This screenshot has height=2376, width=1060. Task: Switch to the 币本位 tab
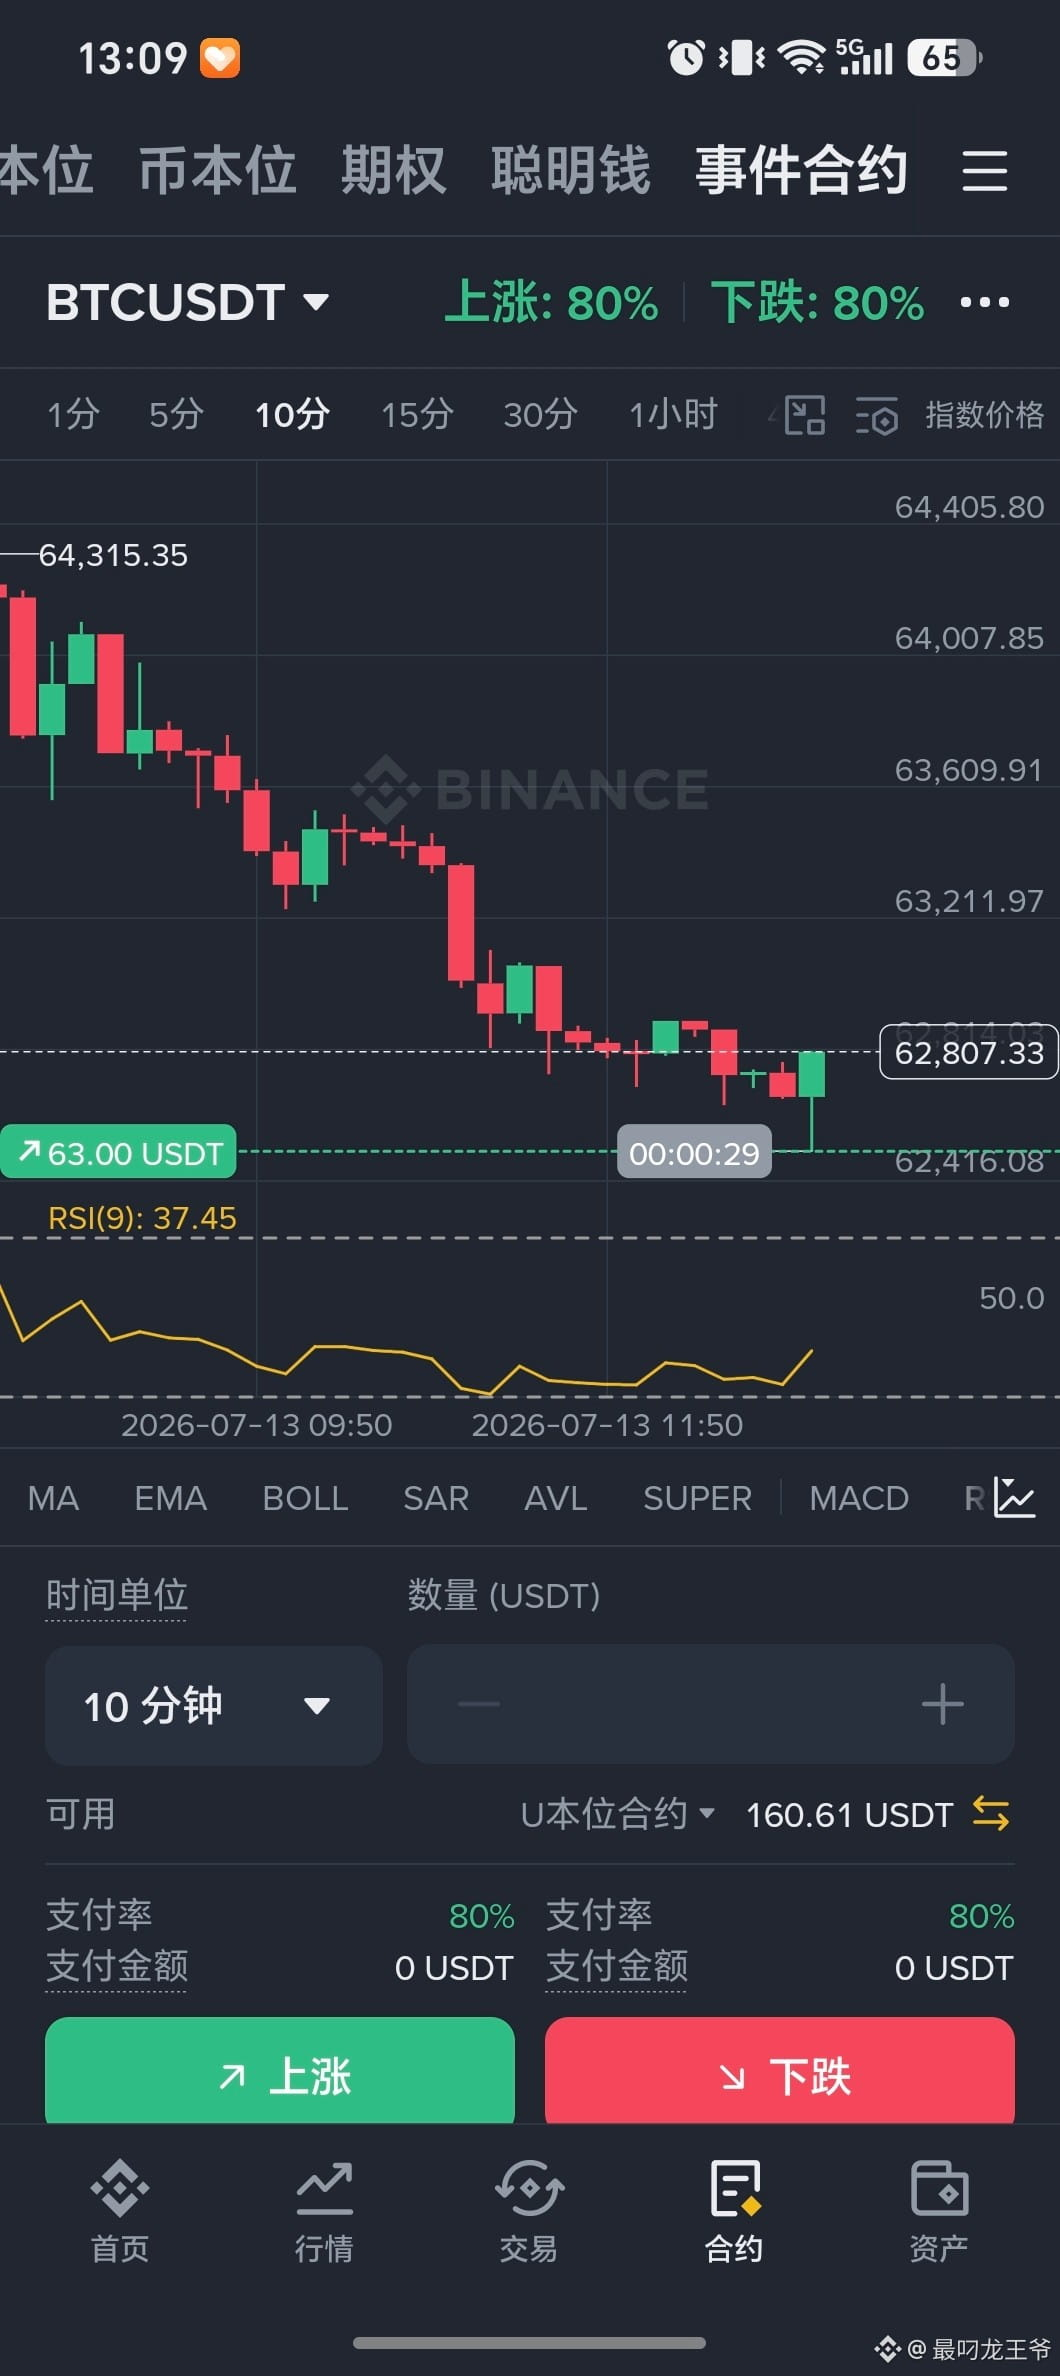[x=217, y=170]
